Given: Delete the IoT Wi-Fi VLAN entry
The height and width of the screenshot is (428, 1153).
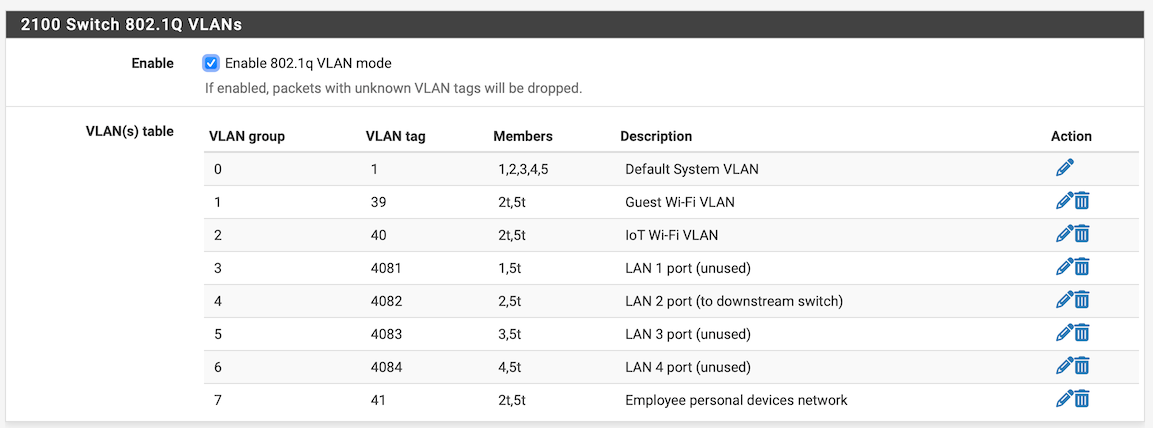Looking at the screenshot, I should click(x=1082, y=234).
